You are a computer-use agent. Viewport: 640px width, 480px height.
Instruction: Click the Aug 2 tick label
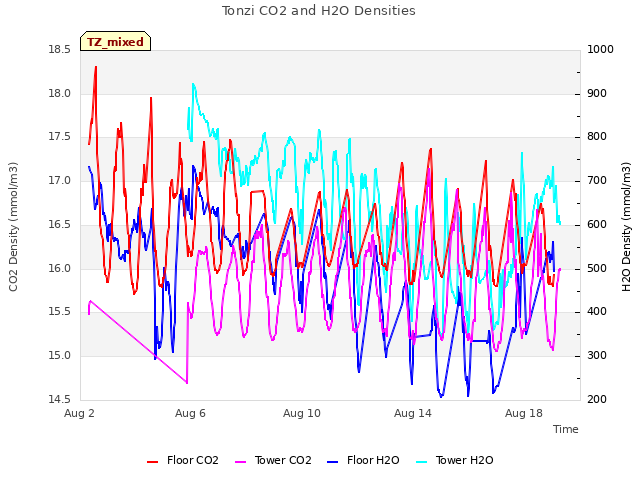point(79,413)
